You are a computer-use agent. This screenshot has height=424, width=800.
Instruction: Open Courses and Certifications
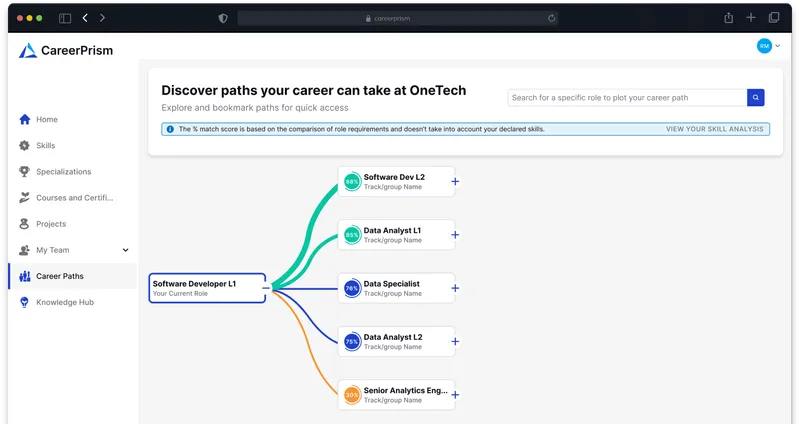72,197
